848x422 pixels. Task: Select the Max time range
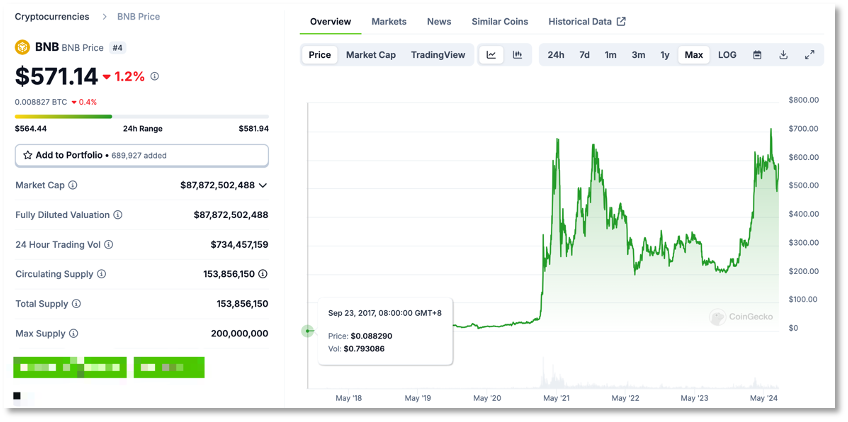coord(693,55)
